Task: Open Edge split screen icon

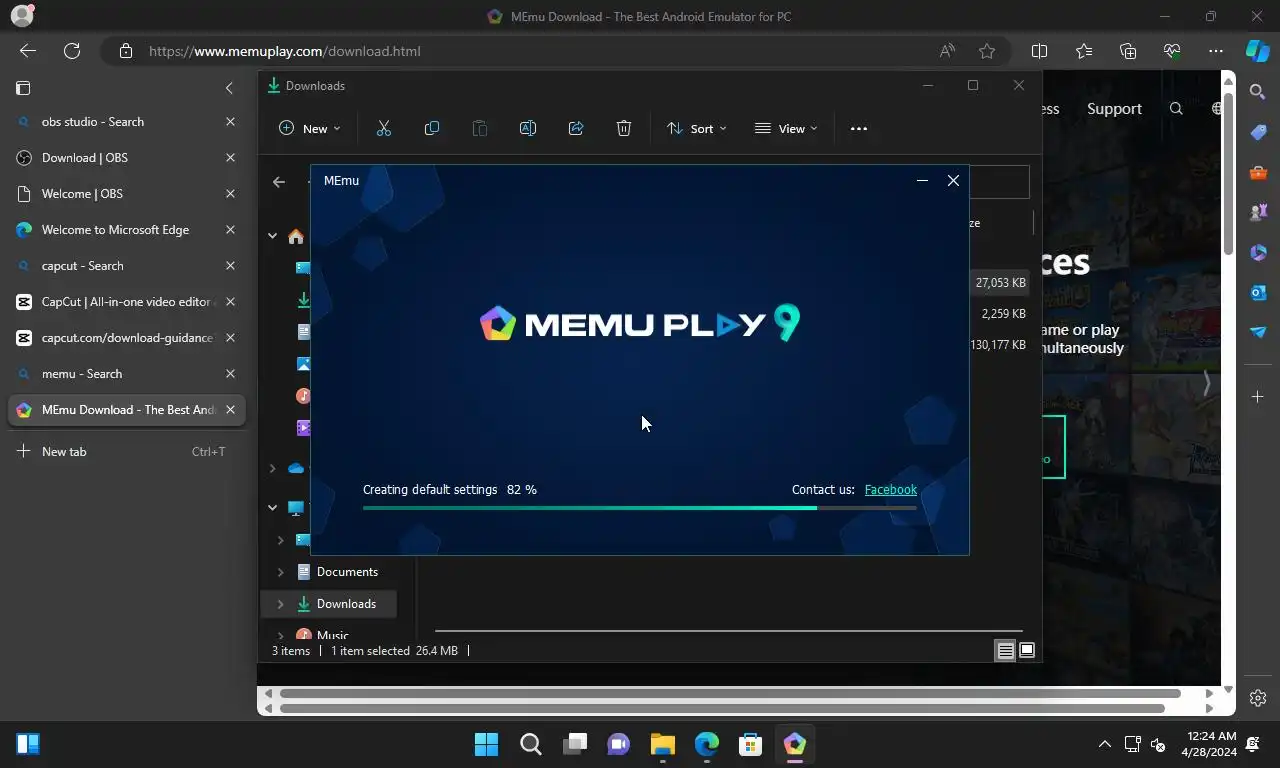Action: point(1039,51)
